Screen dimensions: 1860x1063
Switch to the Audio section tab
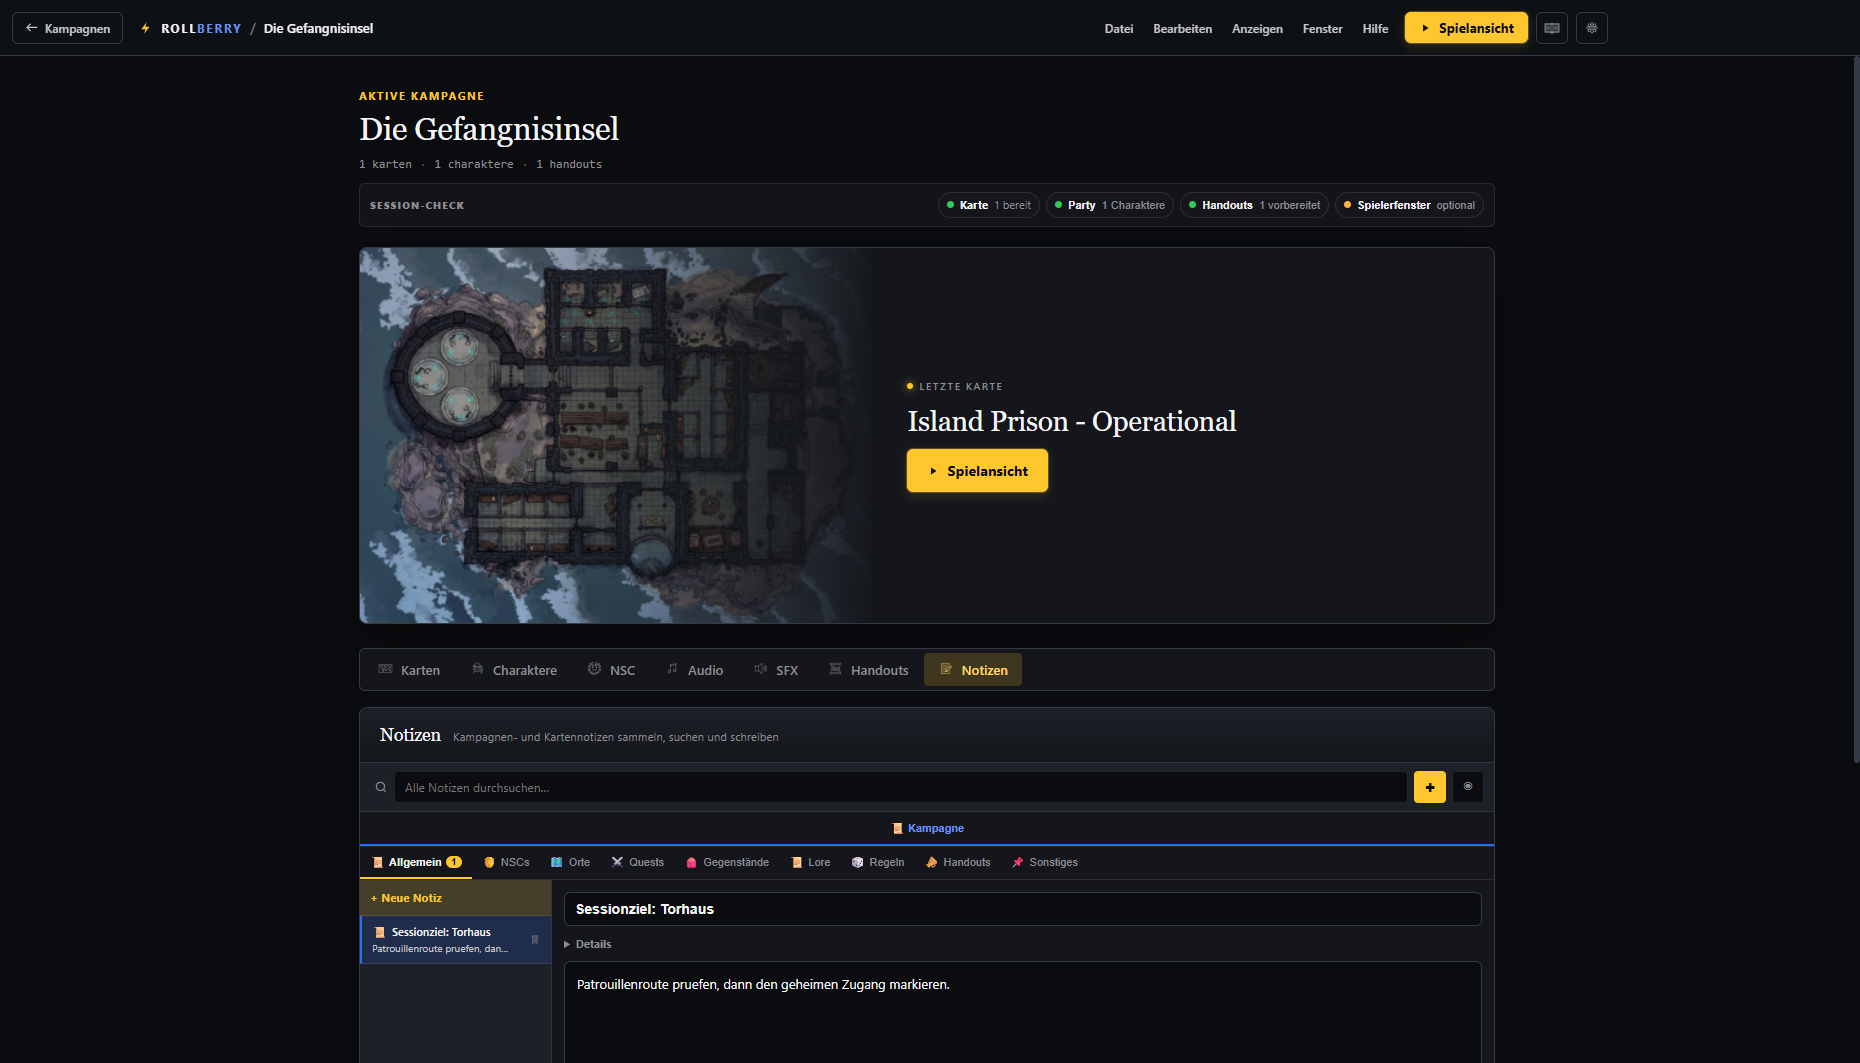tap(694, 670)
